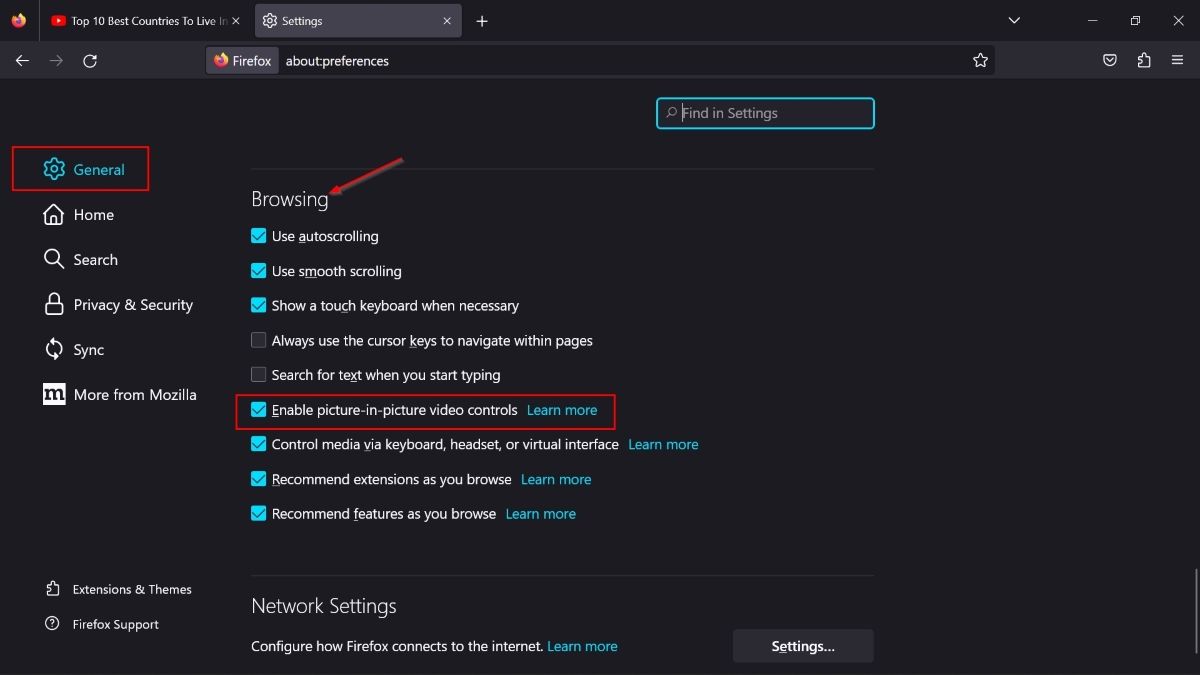Open More from Mozilla section
Viewport: 1200px width, 675px height.
click(x=135, y=394)
